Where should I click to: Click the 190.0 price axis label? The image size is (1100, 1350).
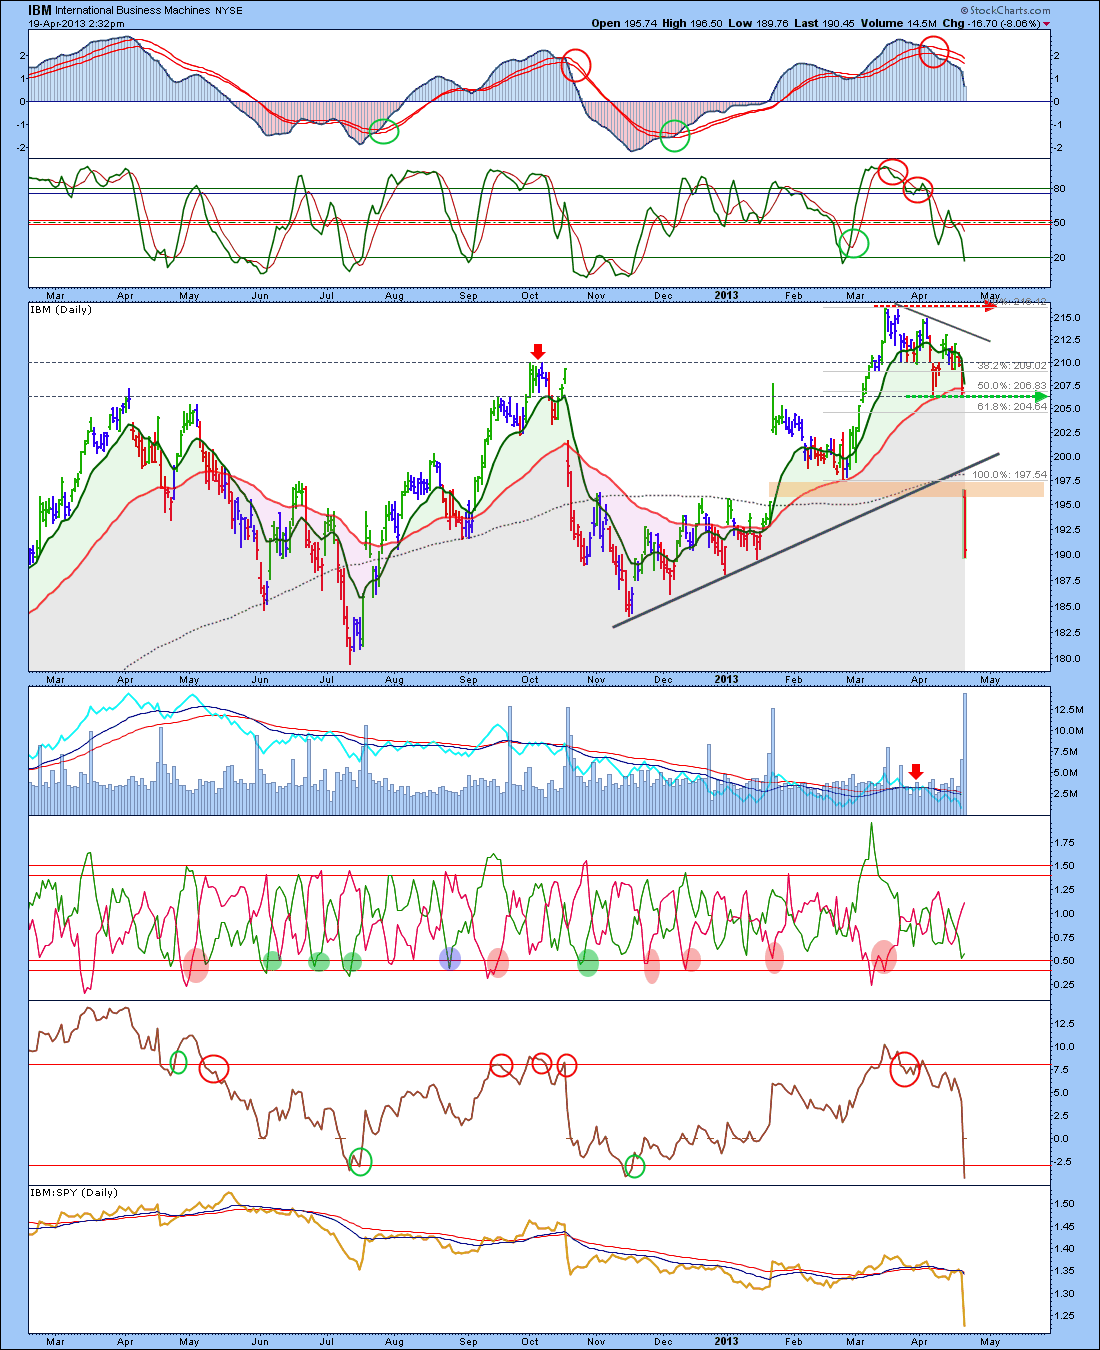pos(1066,555)
